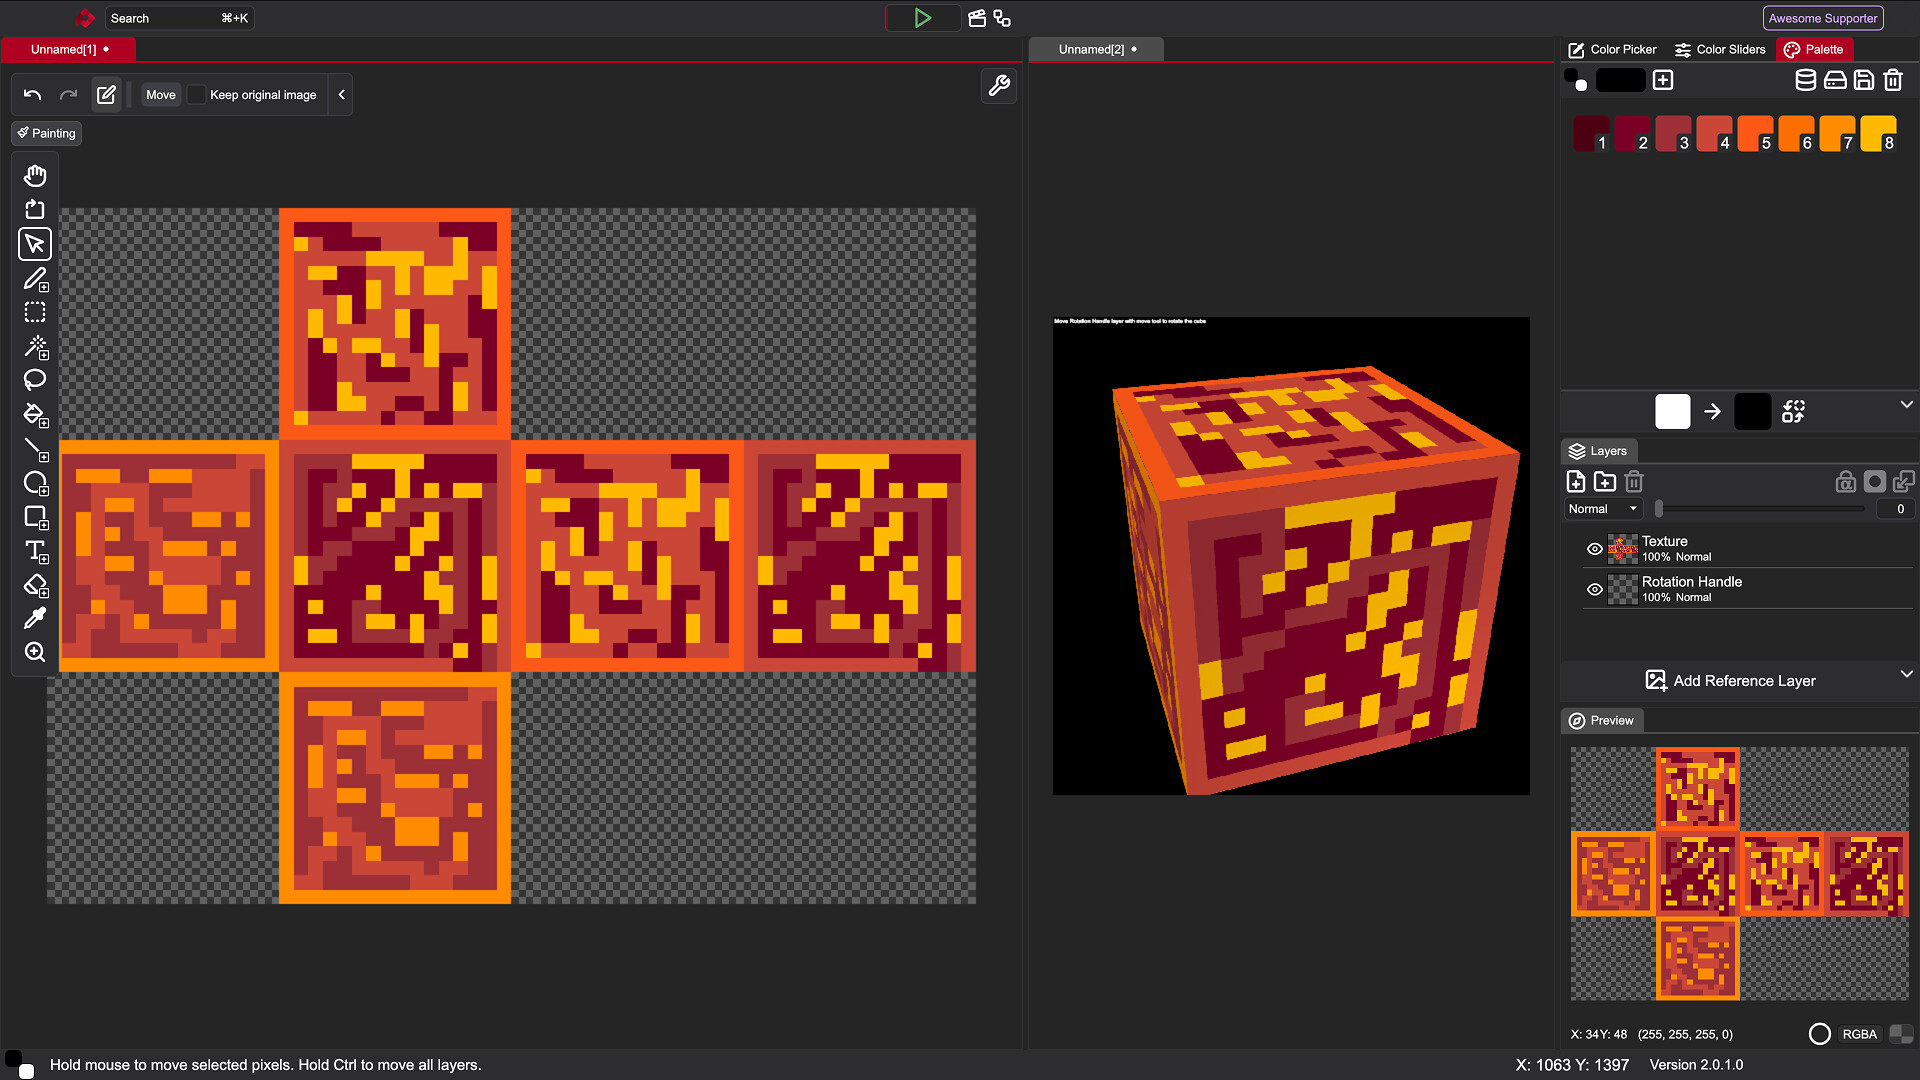
Task: Select the Pencil tool
Action: coord(35,280)
